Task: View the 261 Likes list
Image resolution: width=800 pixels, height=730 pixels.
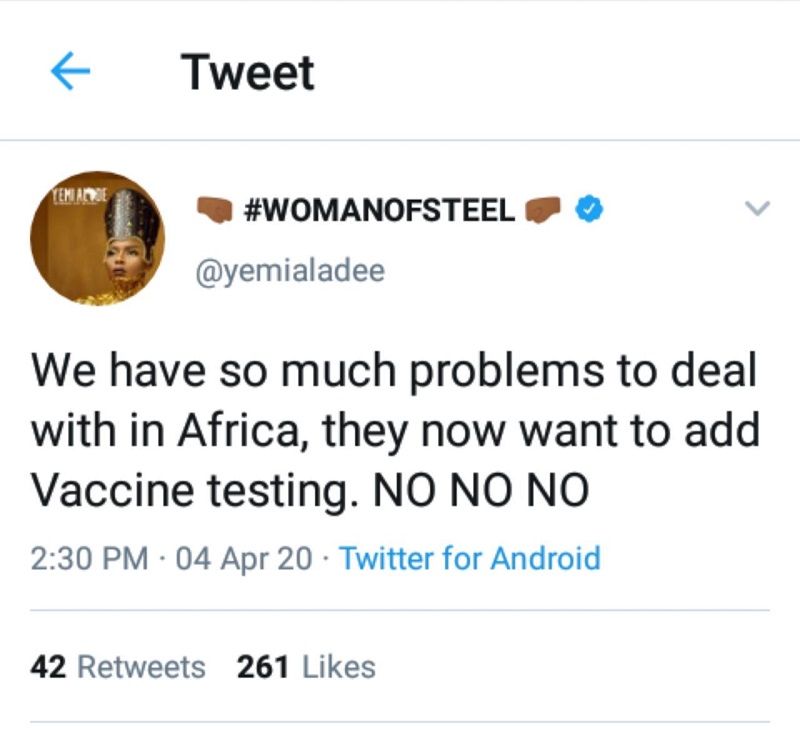Action: (x=306, y=667)
